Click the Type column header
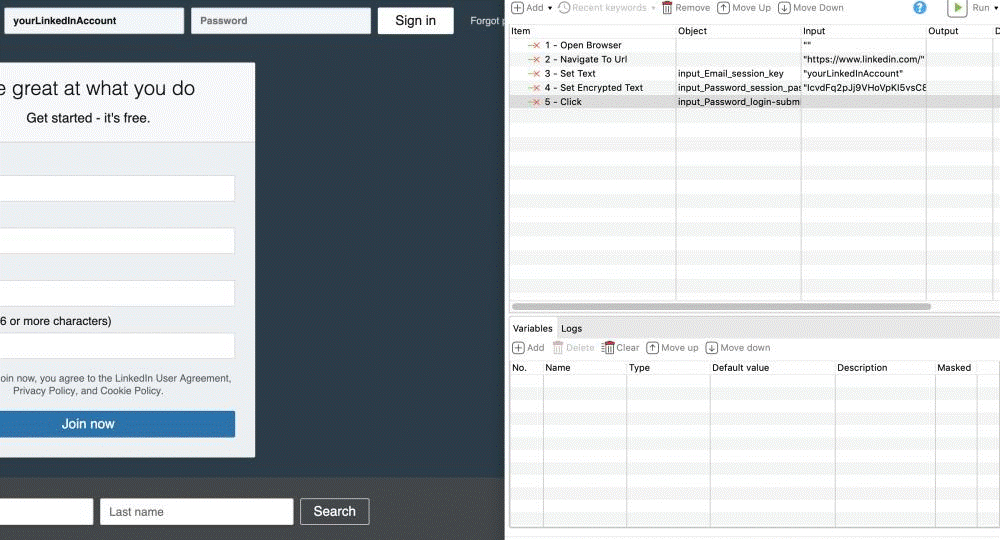 tap(639, 368)
